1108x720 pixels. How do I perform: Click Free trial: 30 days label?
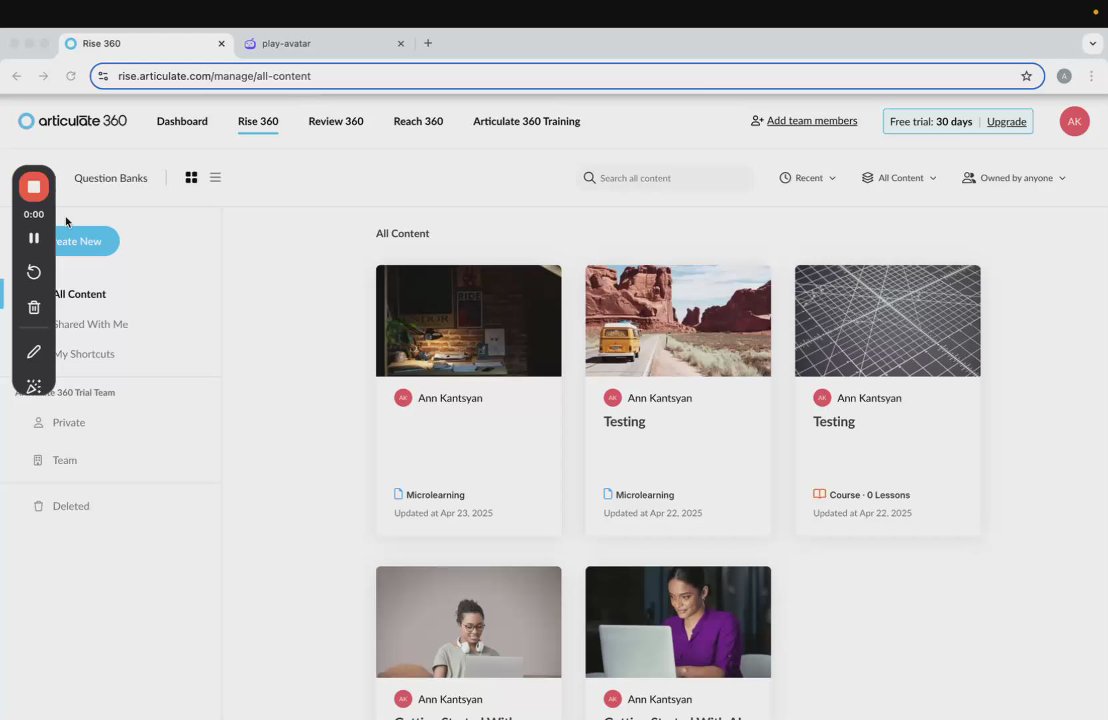tap(931, 122)
